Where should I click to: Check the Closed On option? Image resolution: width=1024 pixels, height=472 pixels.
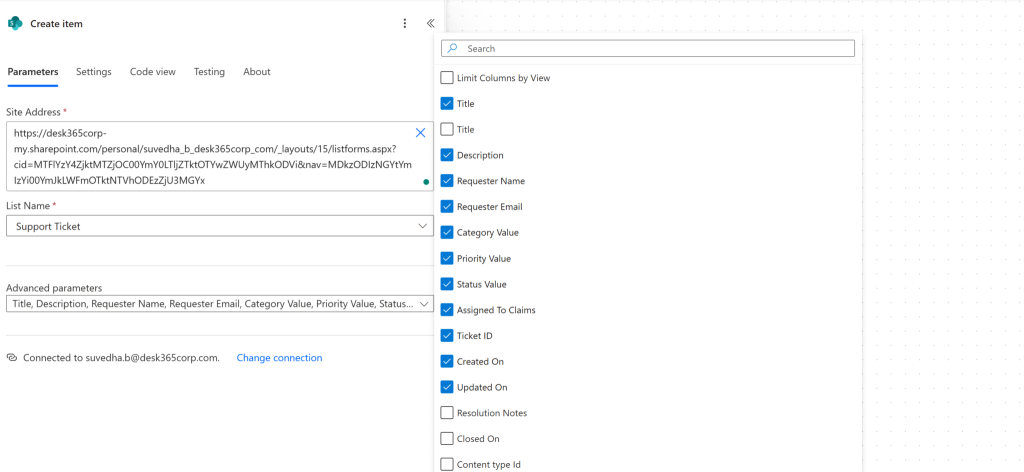pos(447,439)
